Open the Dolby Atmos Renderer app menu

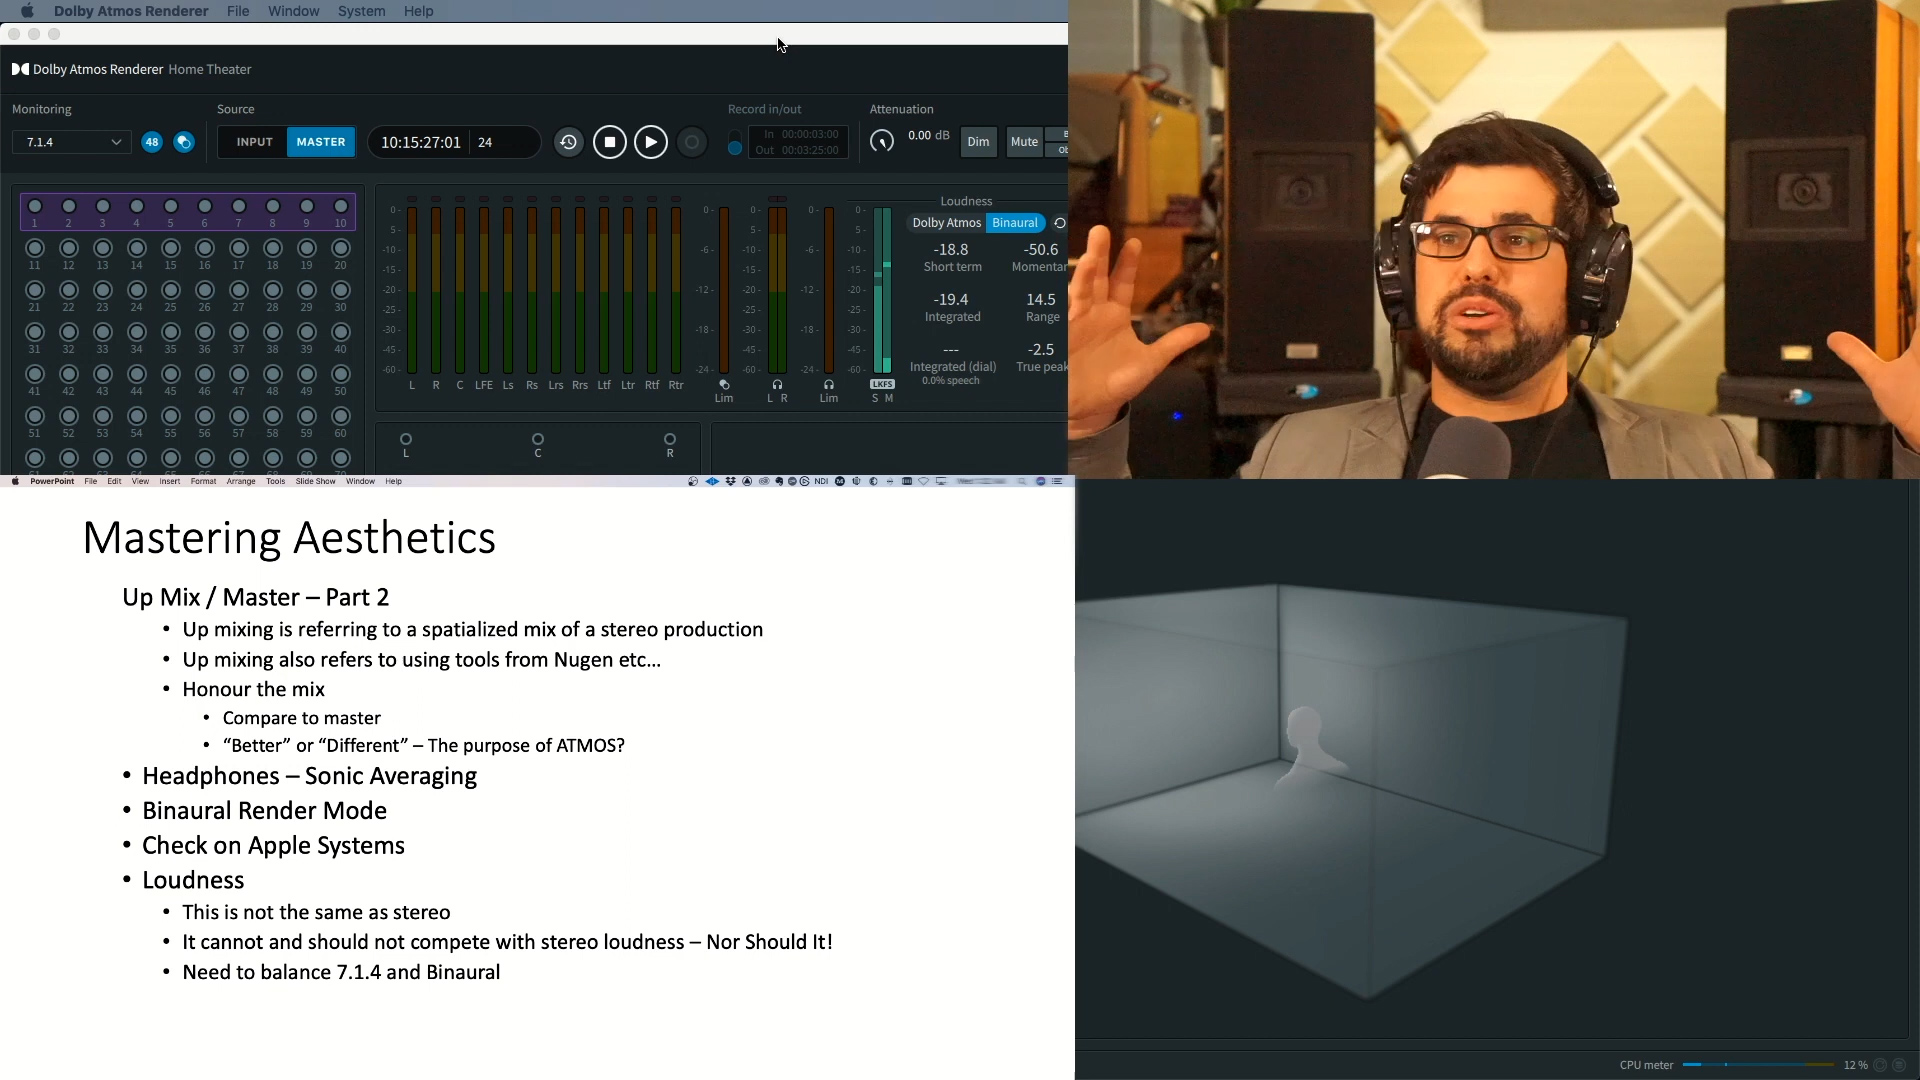pyautogui.click(x=131, y=11)
